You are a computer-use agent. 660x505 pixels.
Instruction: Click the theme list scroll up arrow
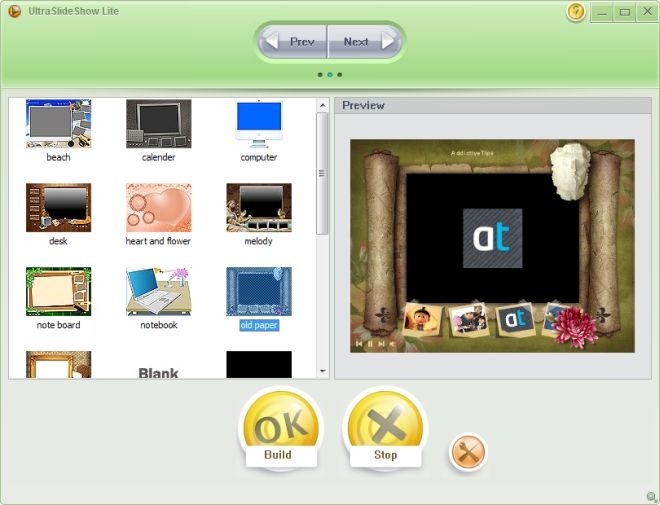point(323,105)
